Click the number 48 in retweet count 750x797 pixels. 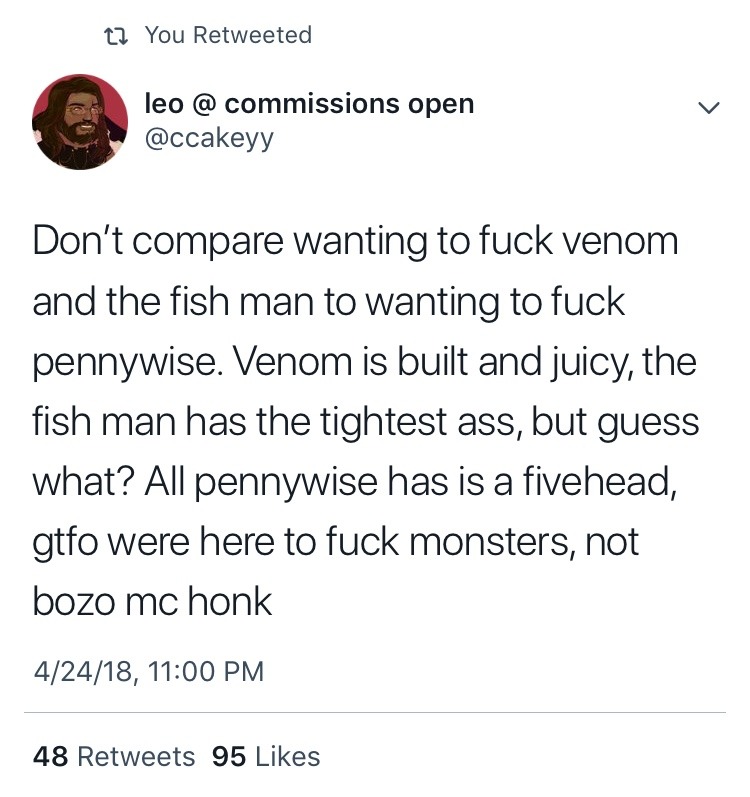click(51, 757)
